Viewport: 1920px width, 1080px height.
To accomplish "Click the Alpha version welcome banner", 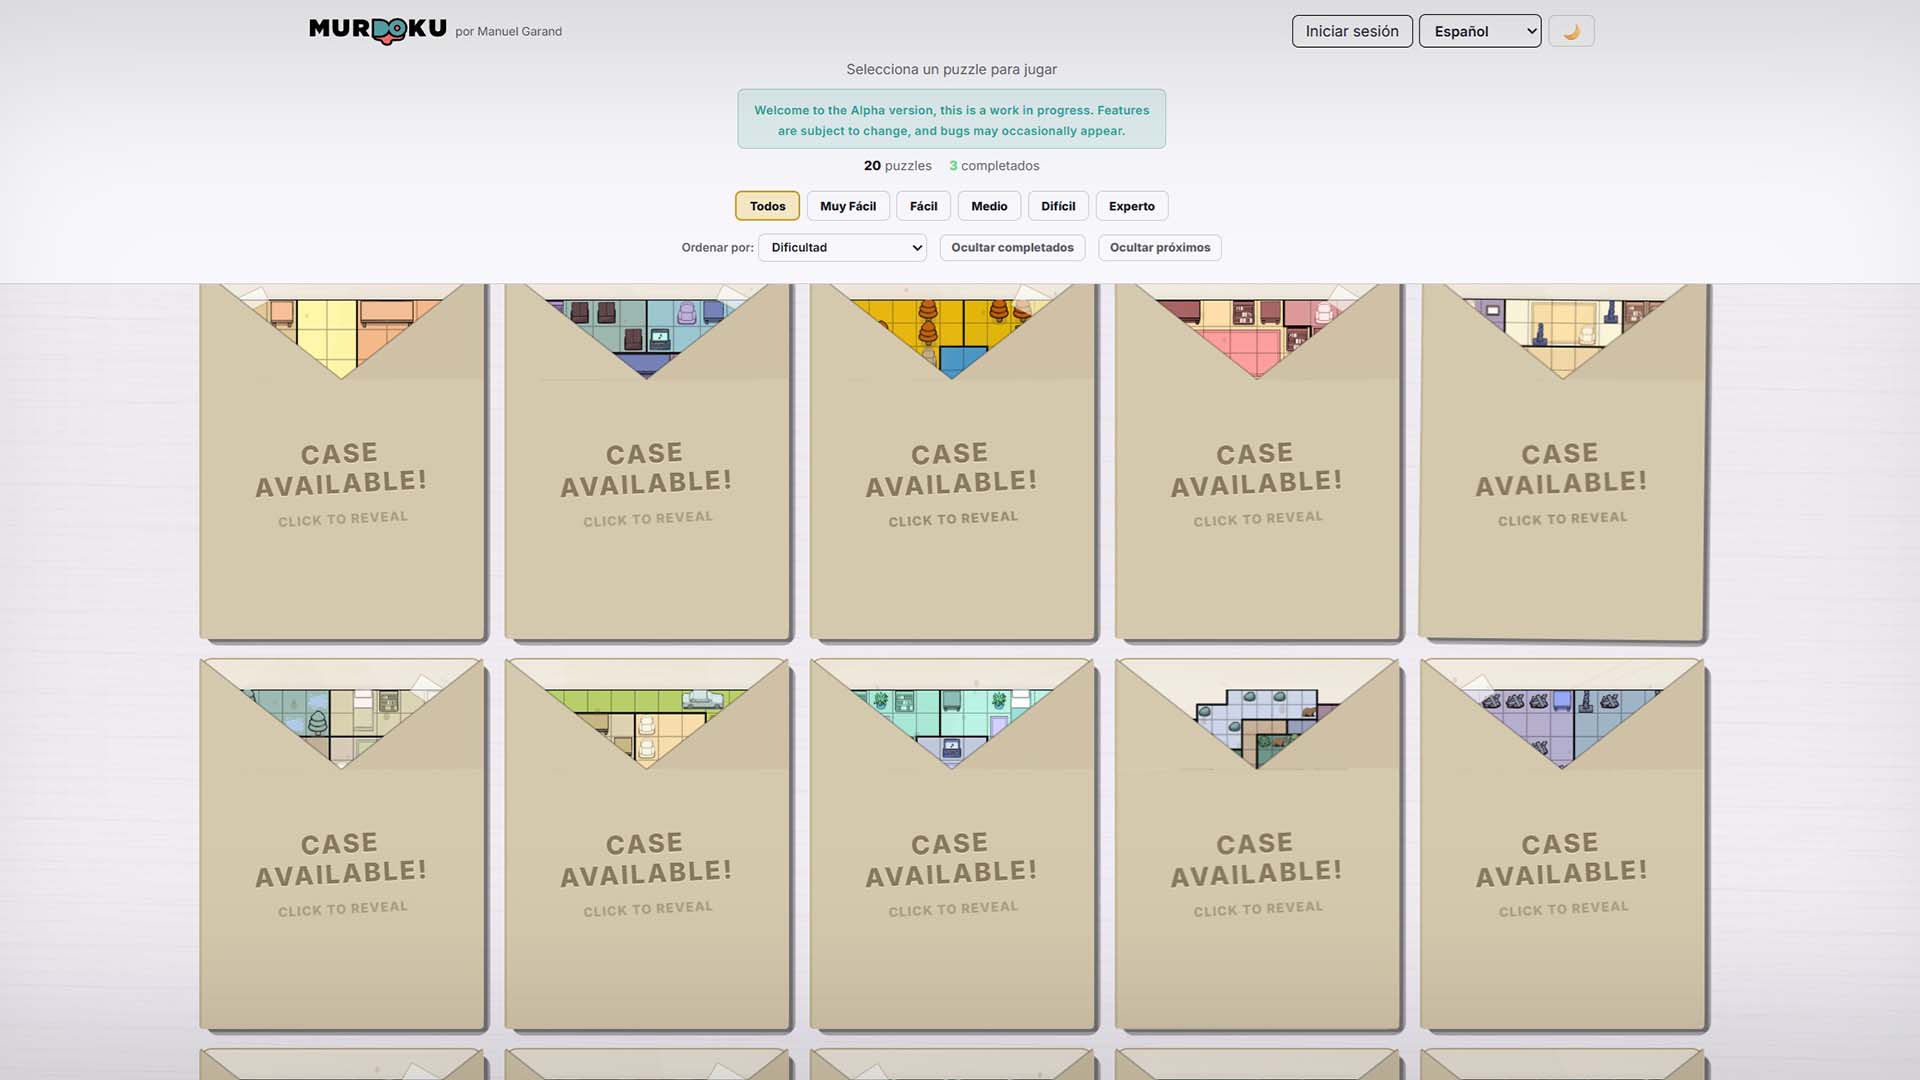I will pyautogui.click(x=951, y=119).
